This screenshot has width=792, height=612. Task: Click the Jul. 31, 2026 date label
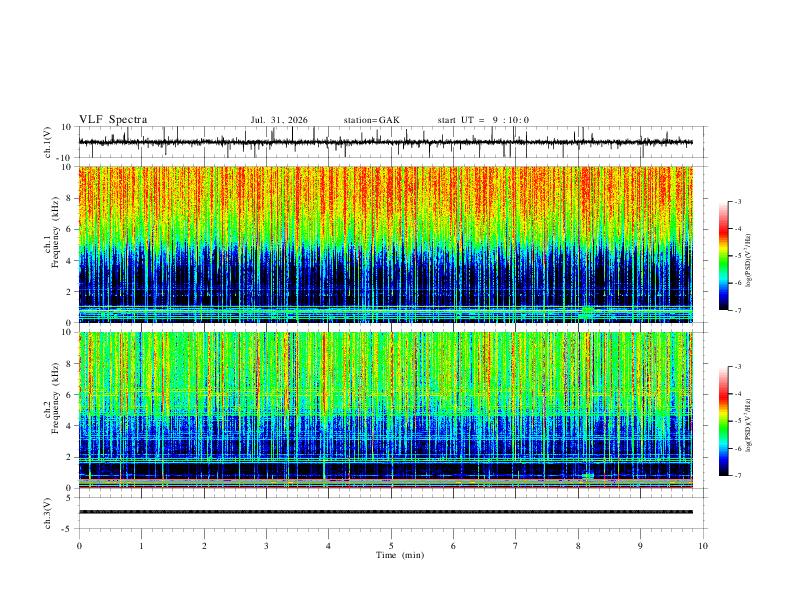point(279,120)
